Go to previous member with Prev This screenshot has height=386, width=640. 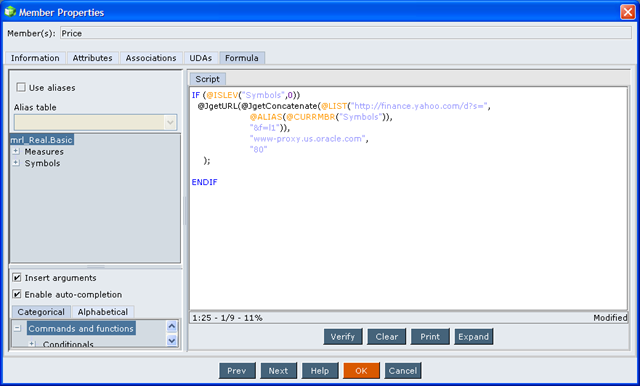237,370
